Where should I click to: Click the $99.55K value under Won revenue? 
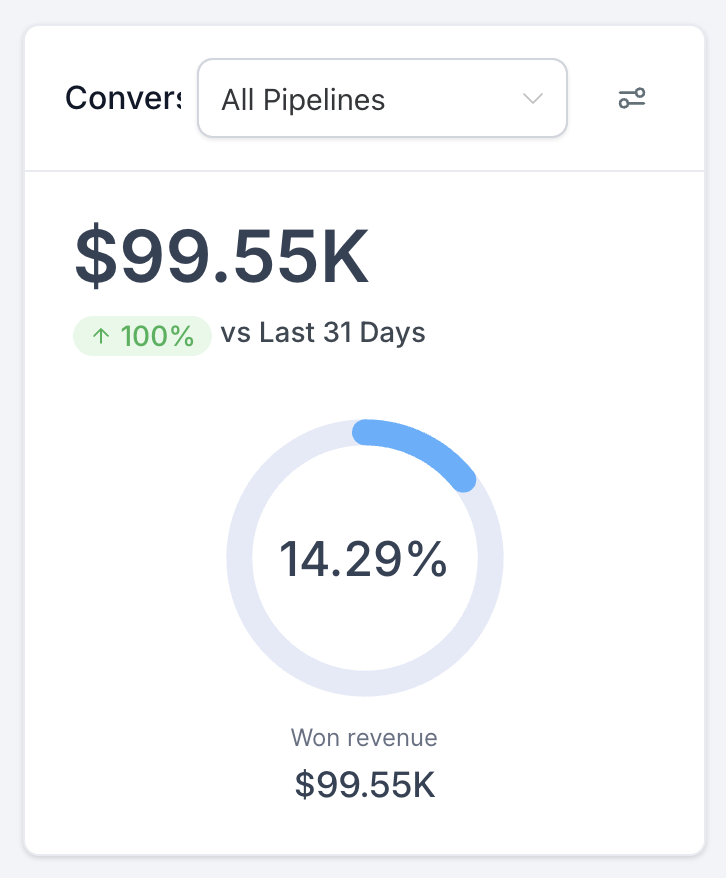[364, 784]
